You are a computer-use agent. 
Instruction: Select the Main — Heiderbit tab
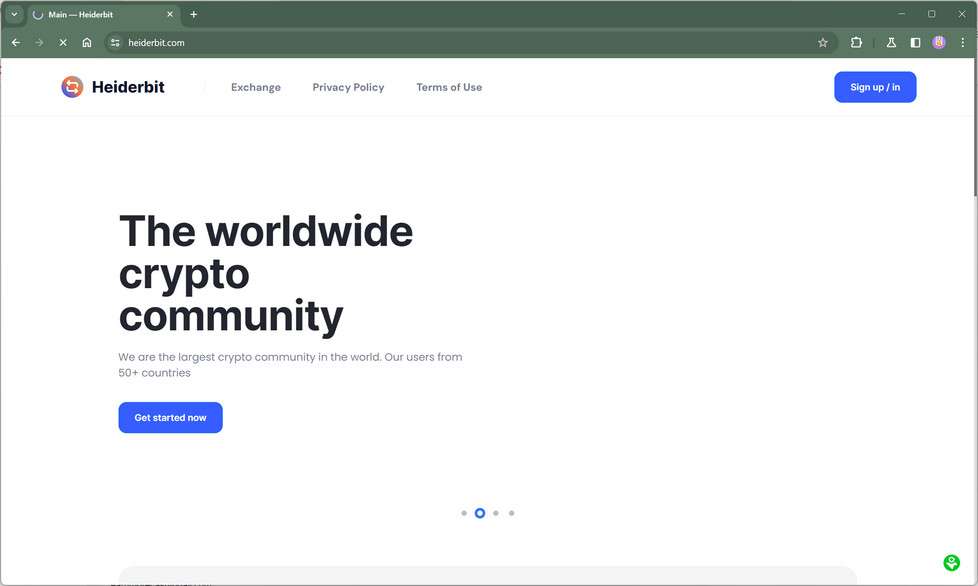pos(104,14)
